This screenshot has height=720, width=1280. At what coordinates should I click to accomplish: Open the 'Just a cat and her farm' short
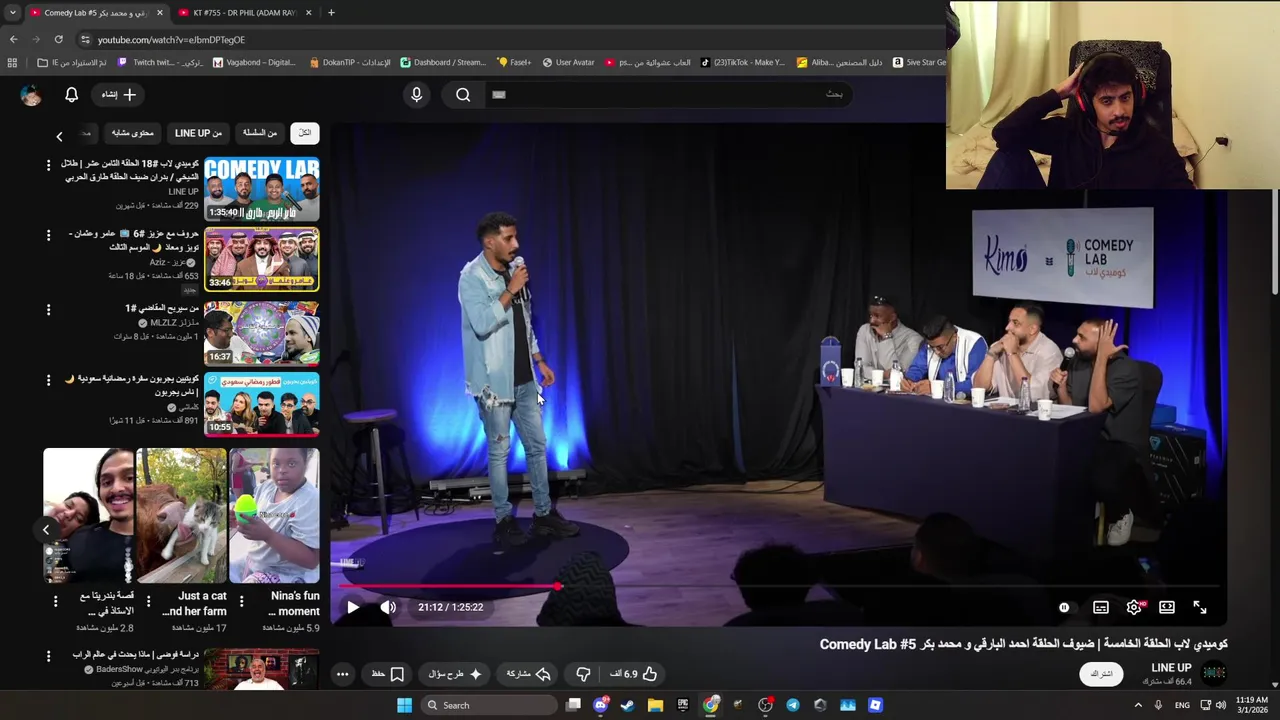point(181,516)
